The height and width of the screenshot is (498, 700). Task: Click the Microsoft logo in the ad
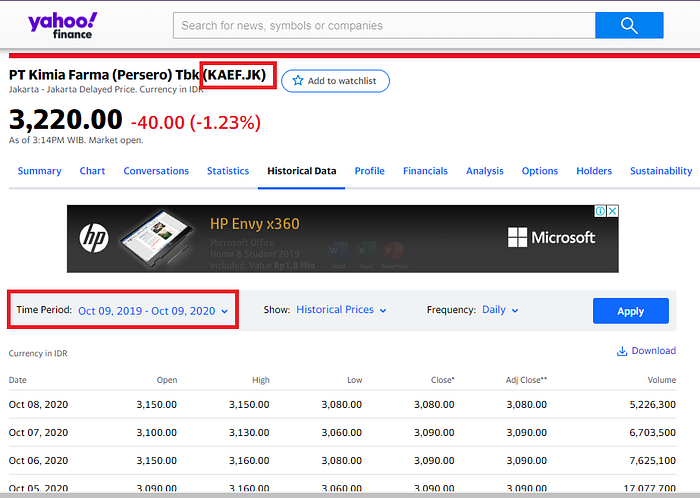pyautogui.click(x=551, y=237)
